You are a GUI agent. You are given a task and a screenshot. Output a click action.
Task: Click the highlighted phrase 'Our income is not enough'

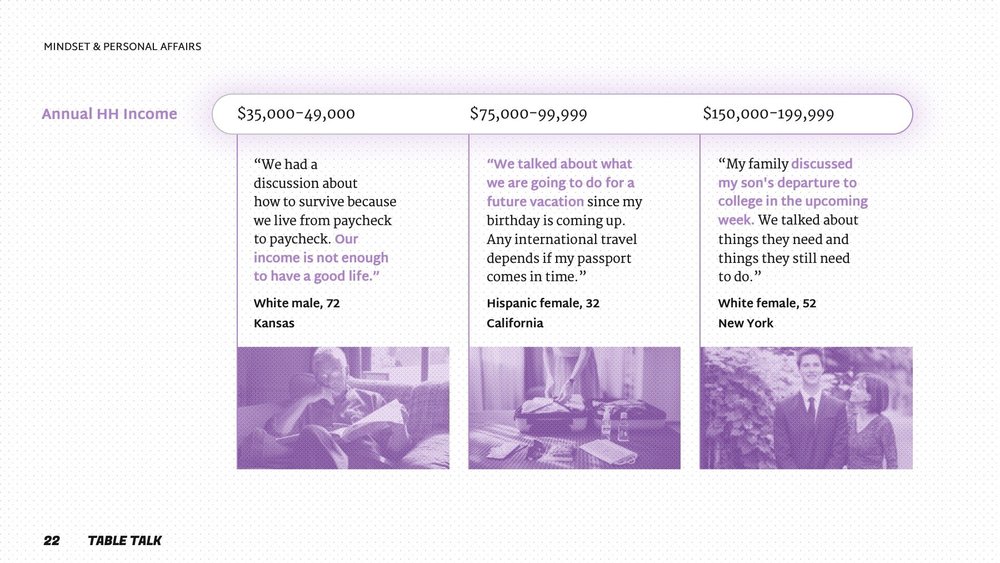pyautogui.click(x=321, y=249)
